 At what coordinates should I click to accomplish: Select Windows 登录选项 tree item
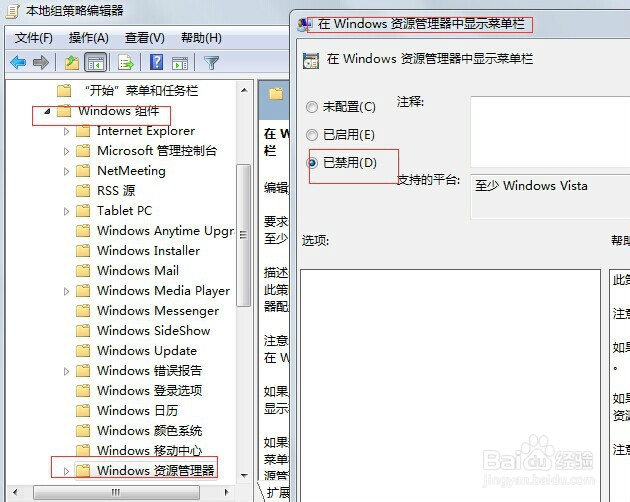[x=149, y=391]
